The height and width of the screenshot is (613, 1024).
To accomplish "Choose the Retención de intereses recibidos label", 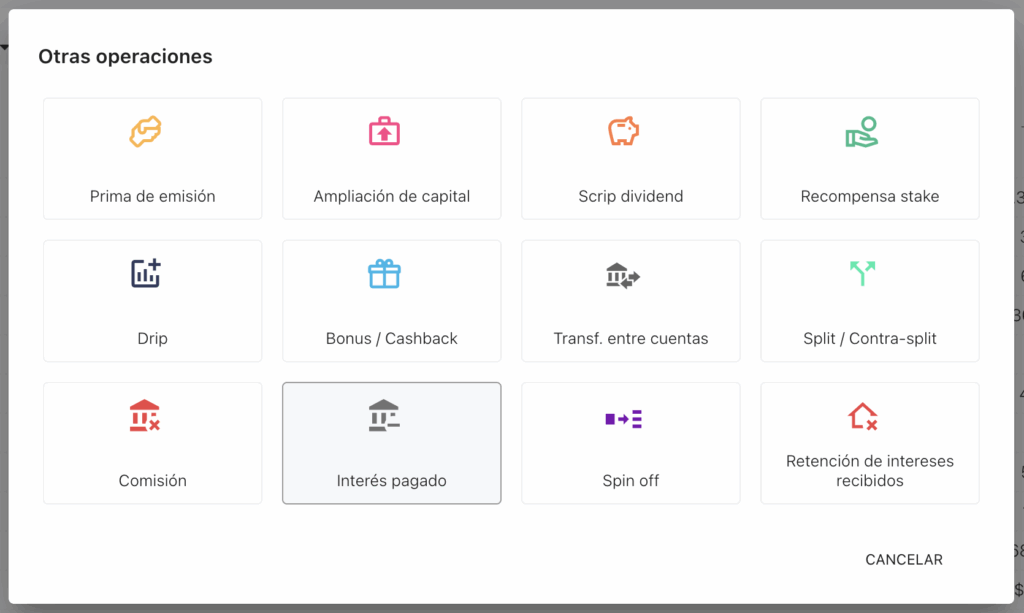I will point(870,471).
